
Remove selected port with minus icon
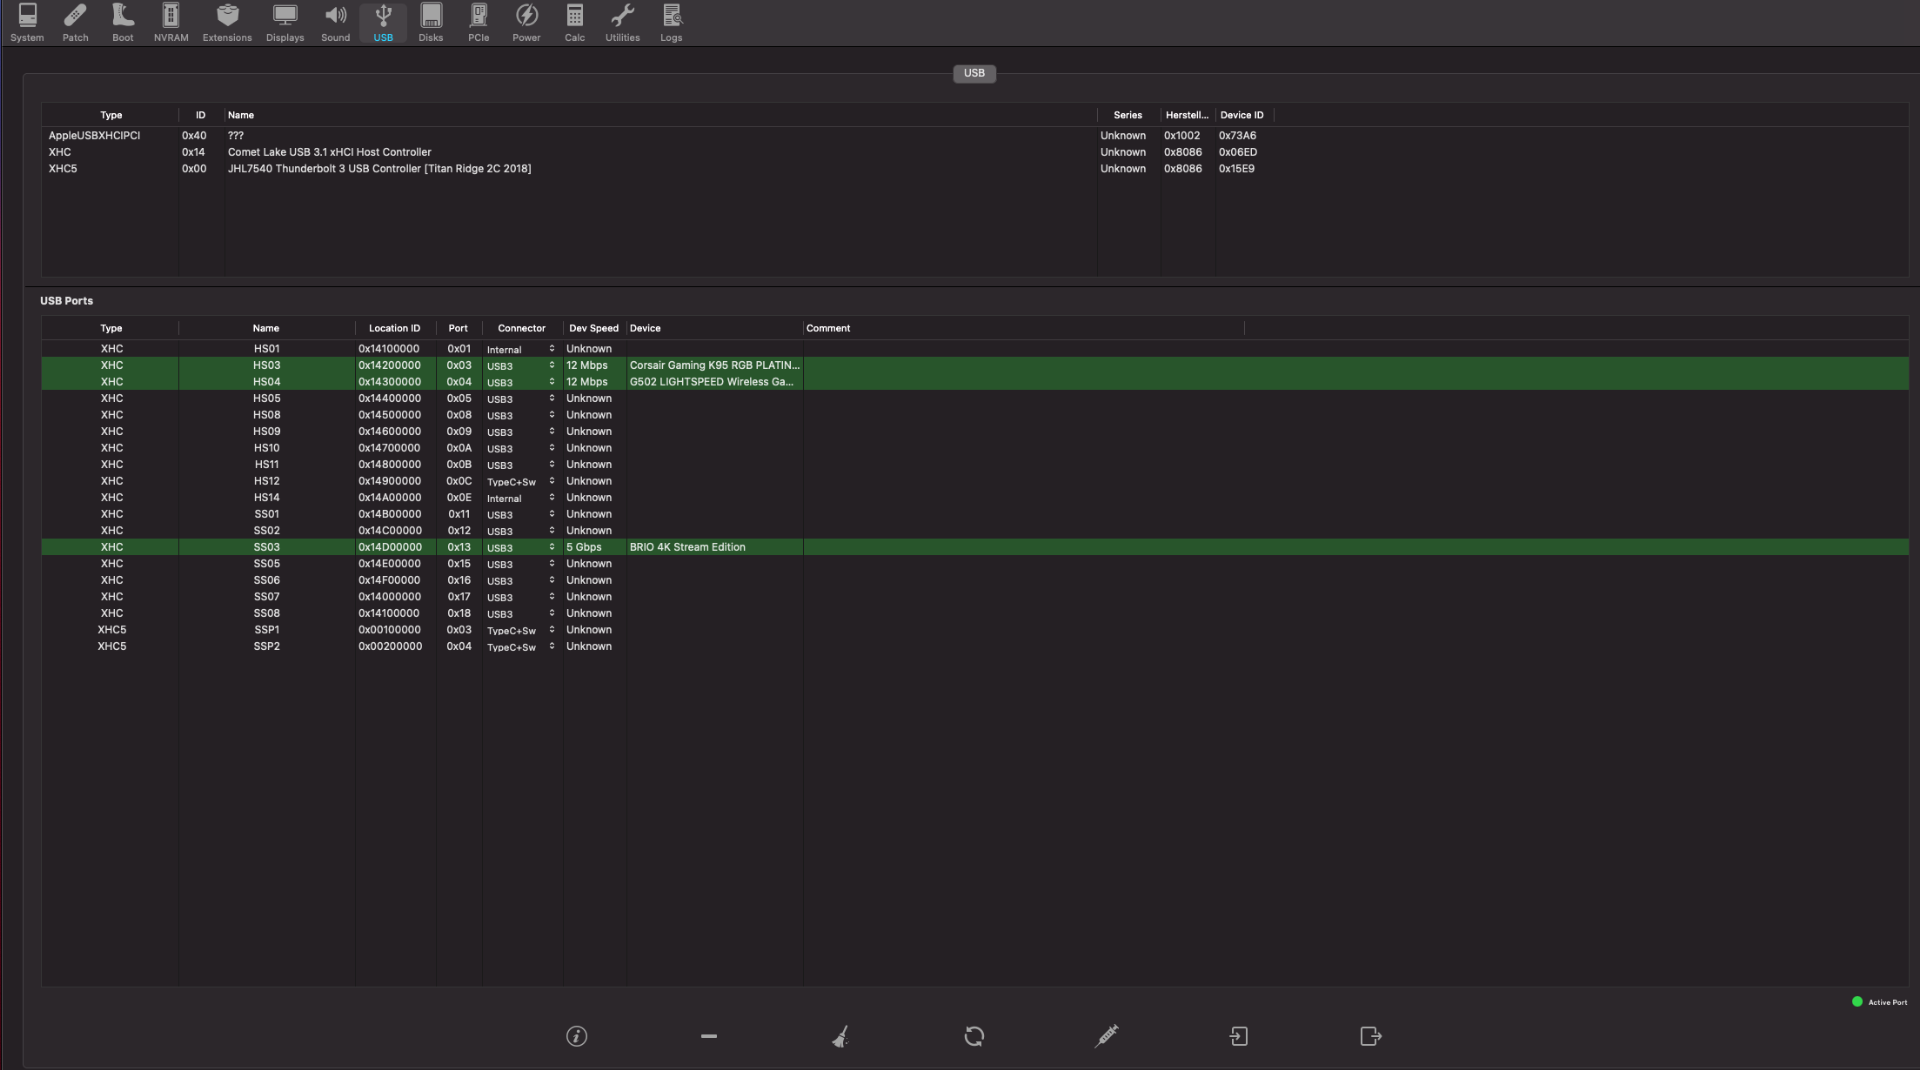point(709,1036)
